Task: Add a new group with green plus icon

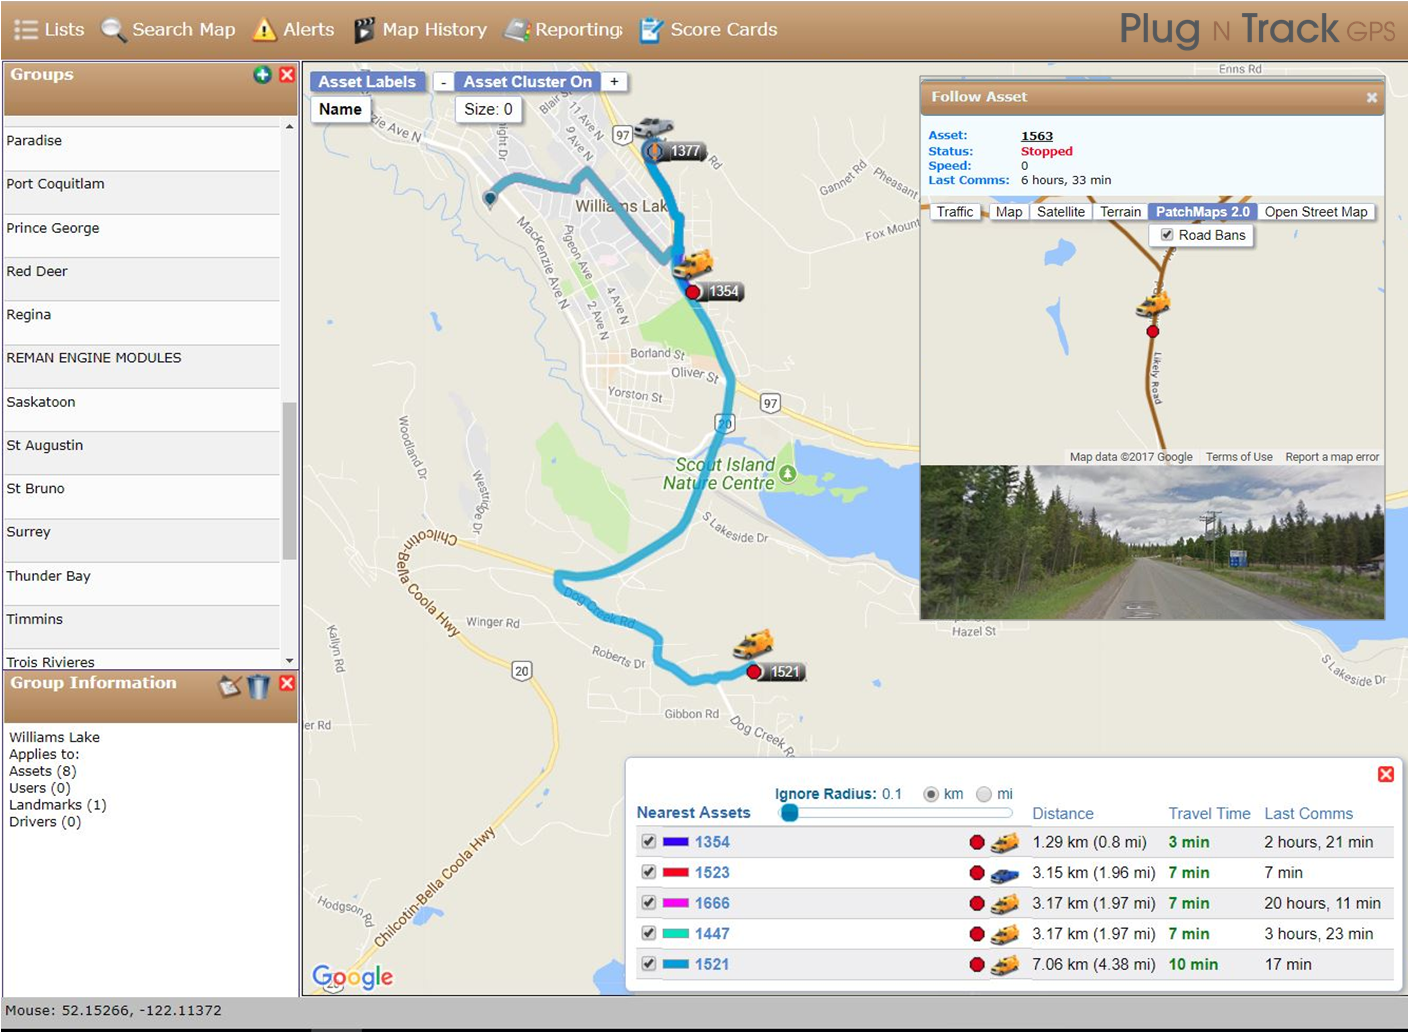Action: pos(262,75)
